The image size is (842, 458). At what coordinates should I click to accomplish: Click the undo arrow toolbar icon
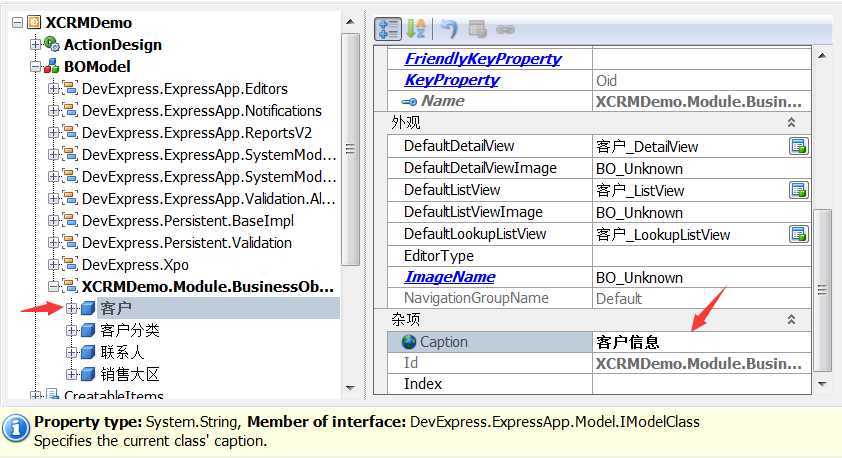449,29
